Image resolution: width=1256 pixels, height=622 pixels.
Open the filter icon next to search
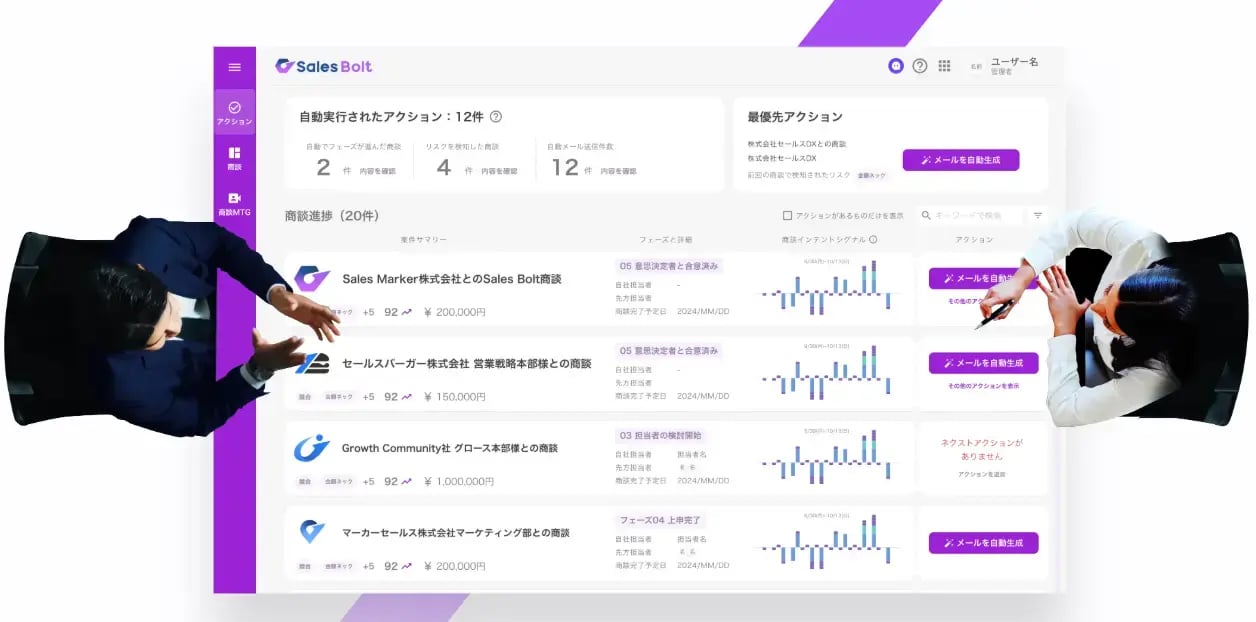[1038, 215]
